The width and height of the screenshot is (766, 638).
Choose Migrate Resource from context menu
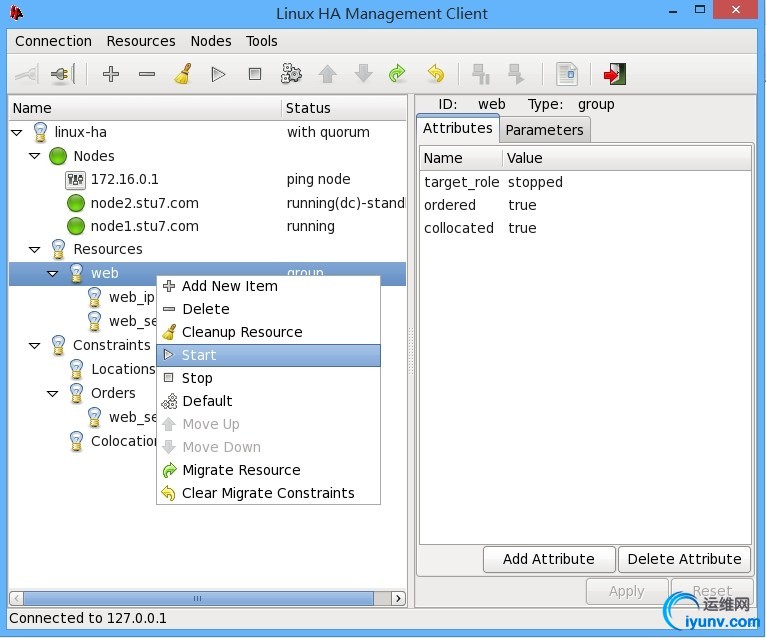coord(268,470)
